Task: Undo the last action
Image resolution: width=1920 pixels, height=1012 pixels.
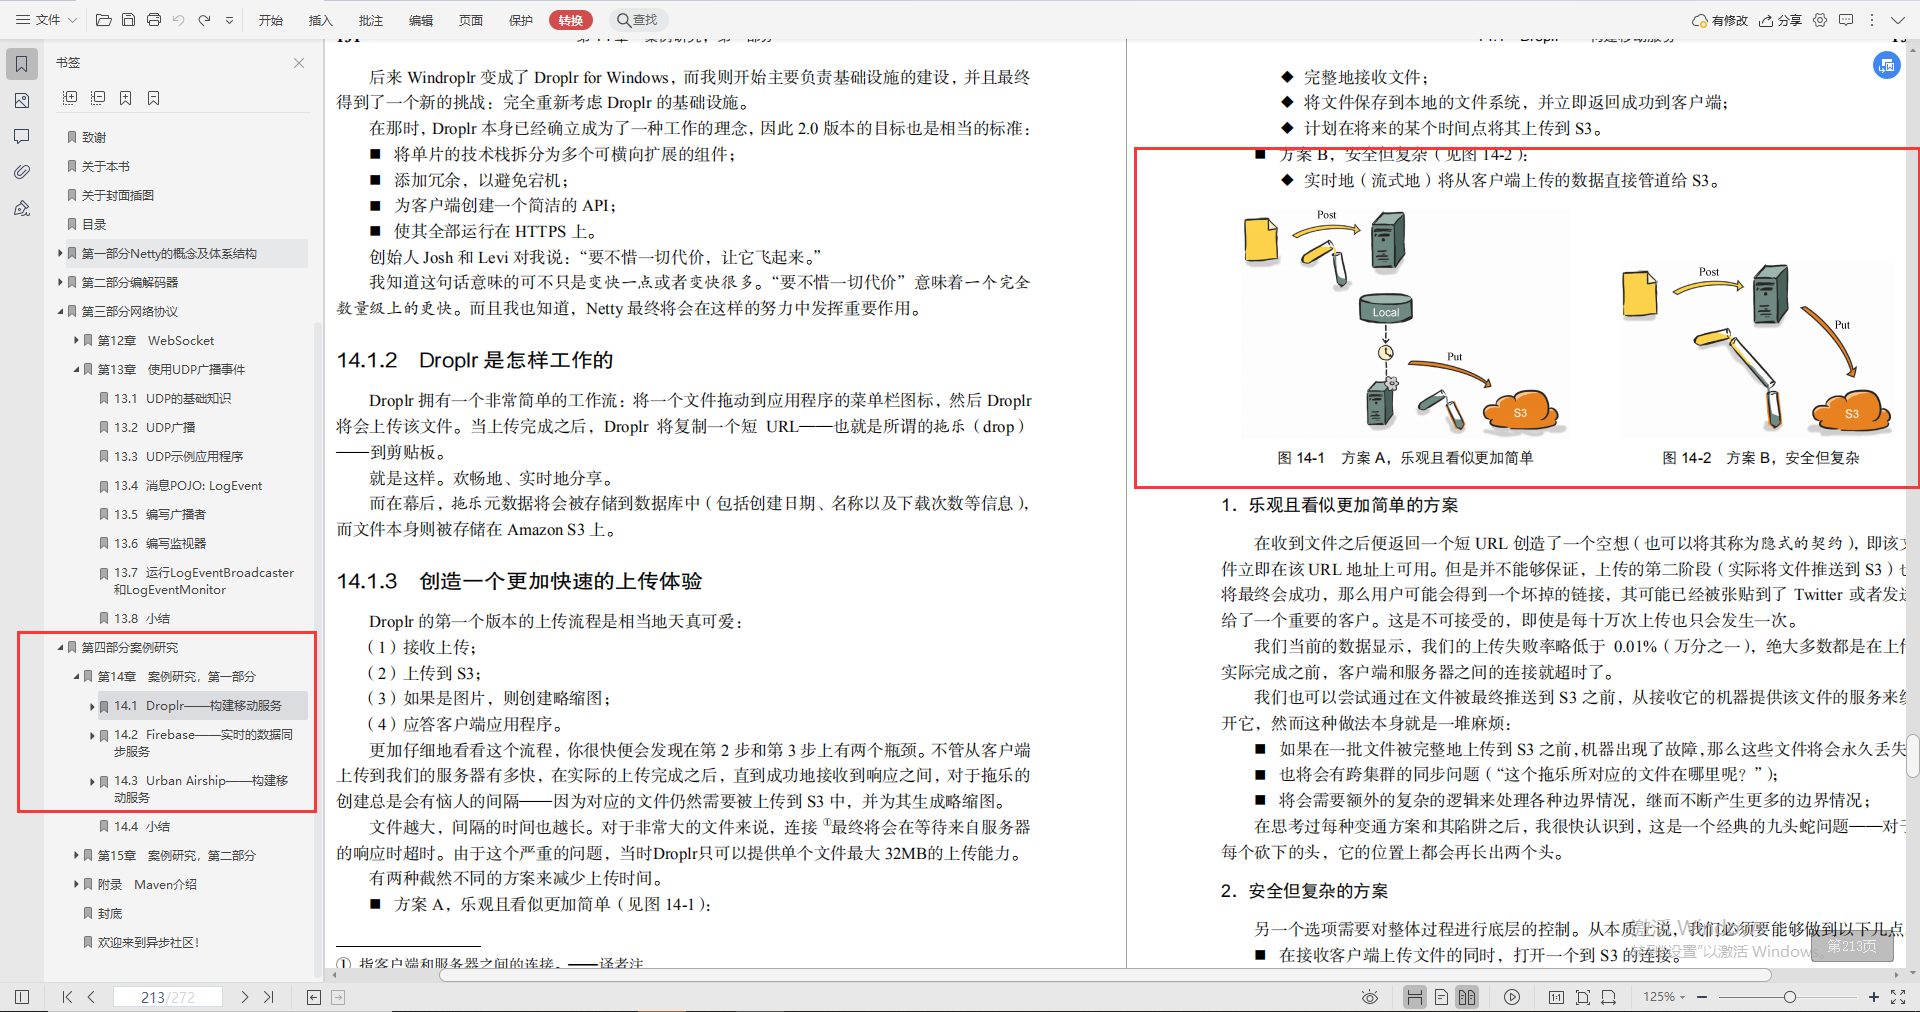Action: click(x=178, y=20)
